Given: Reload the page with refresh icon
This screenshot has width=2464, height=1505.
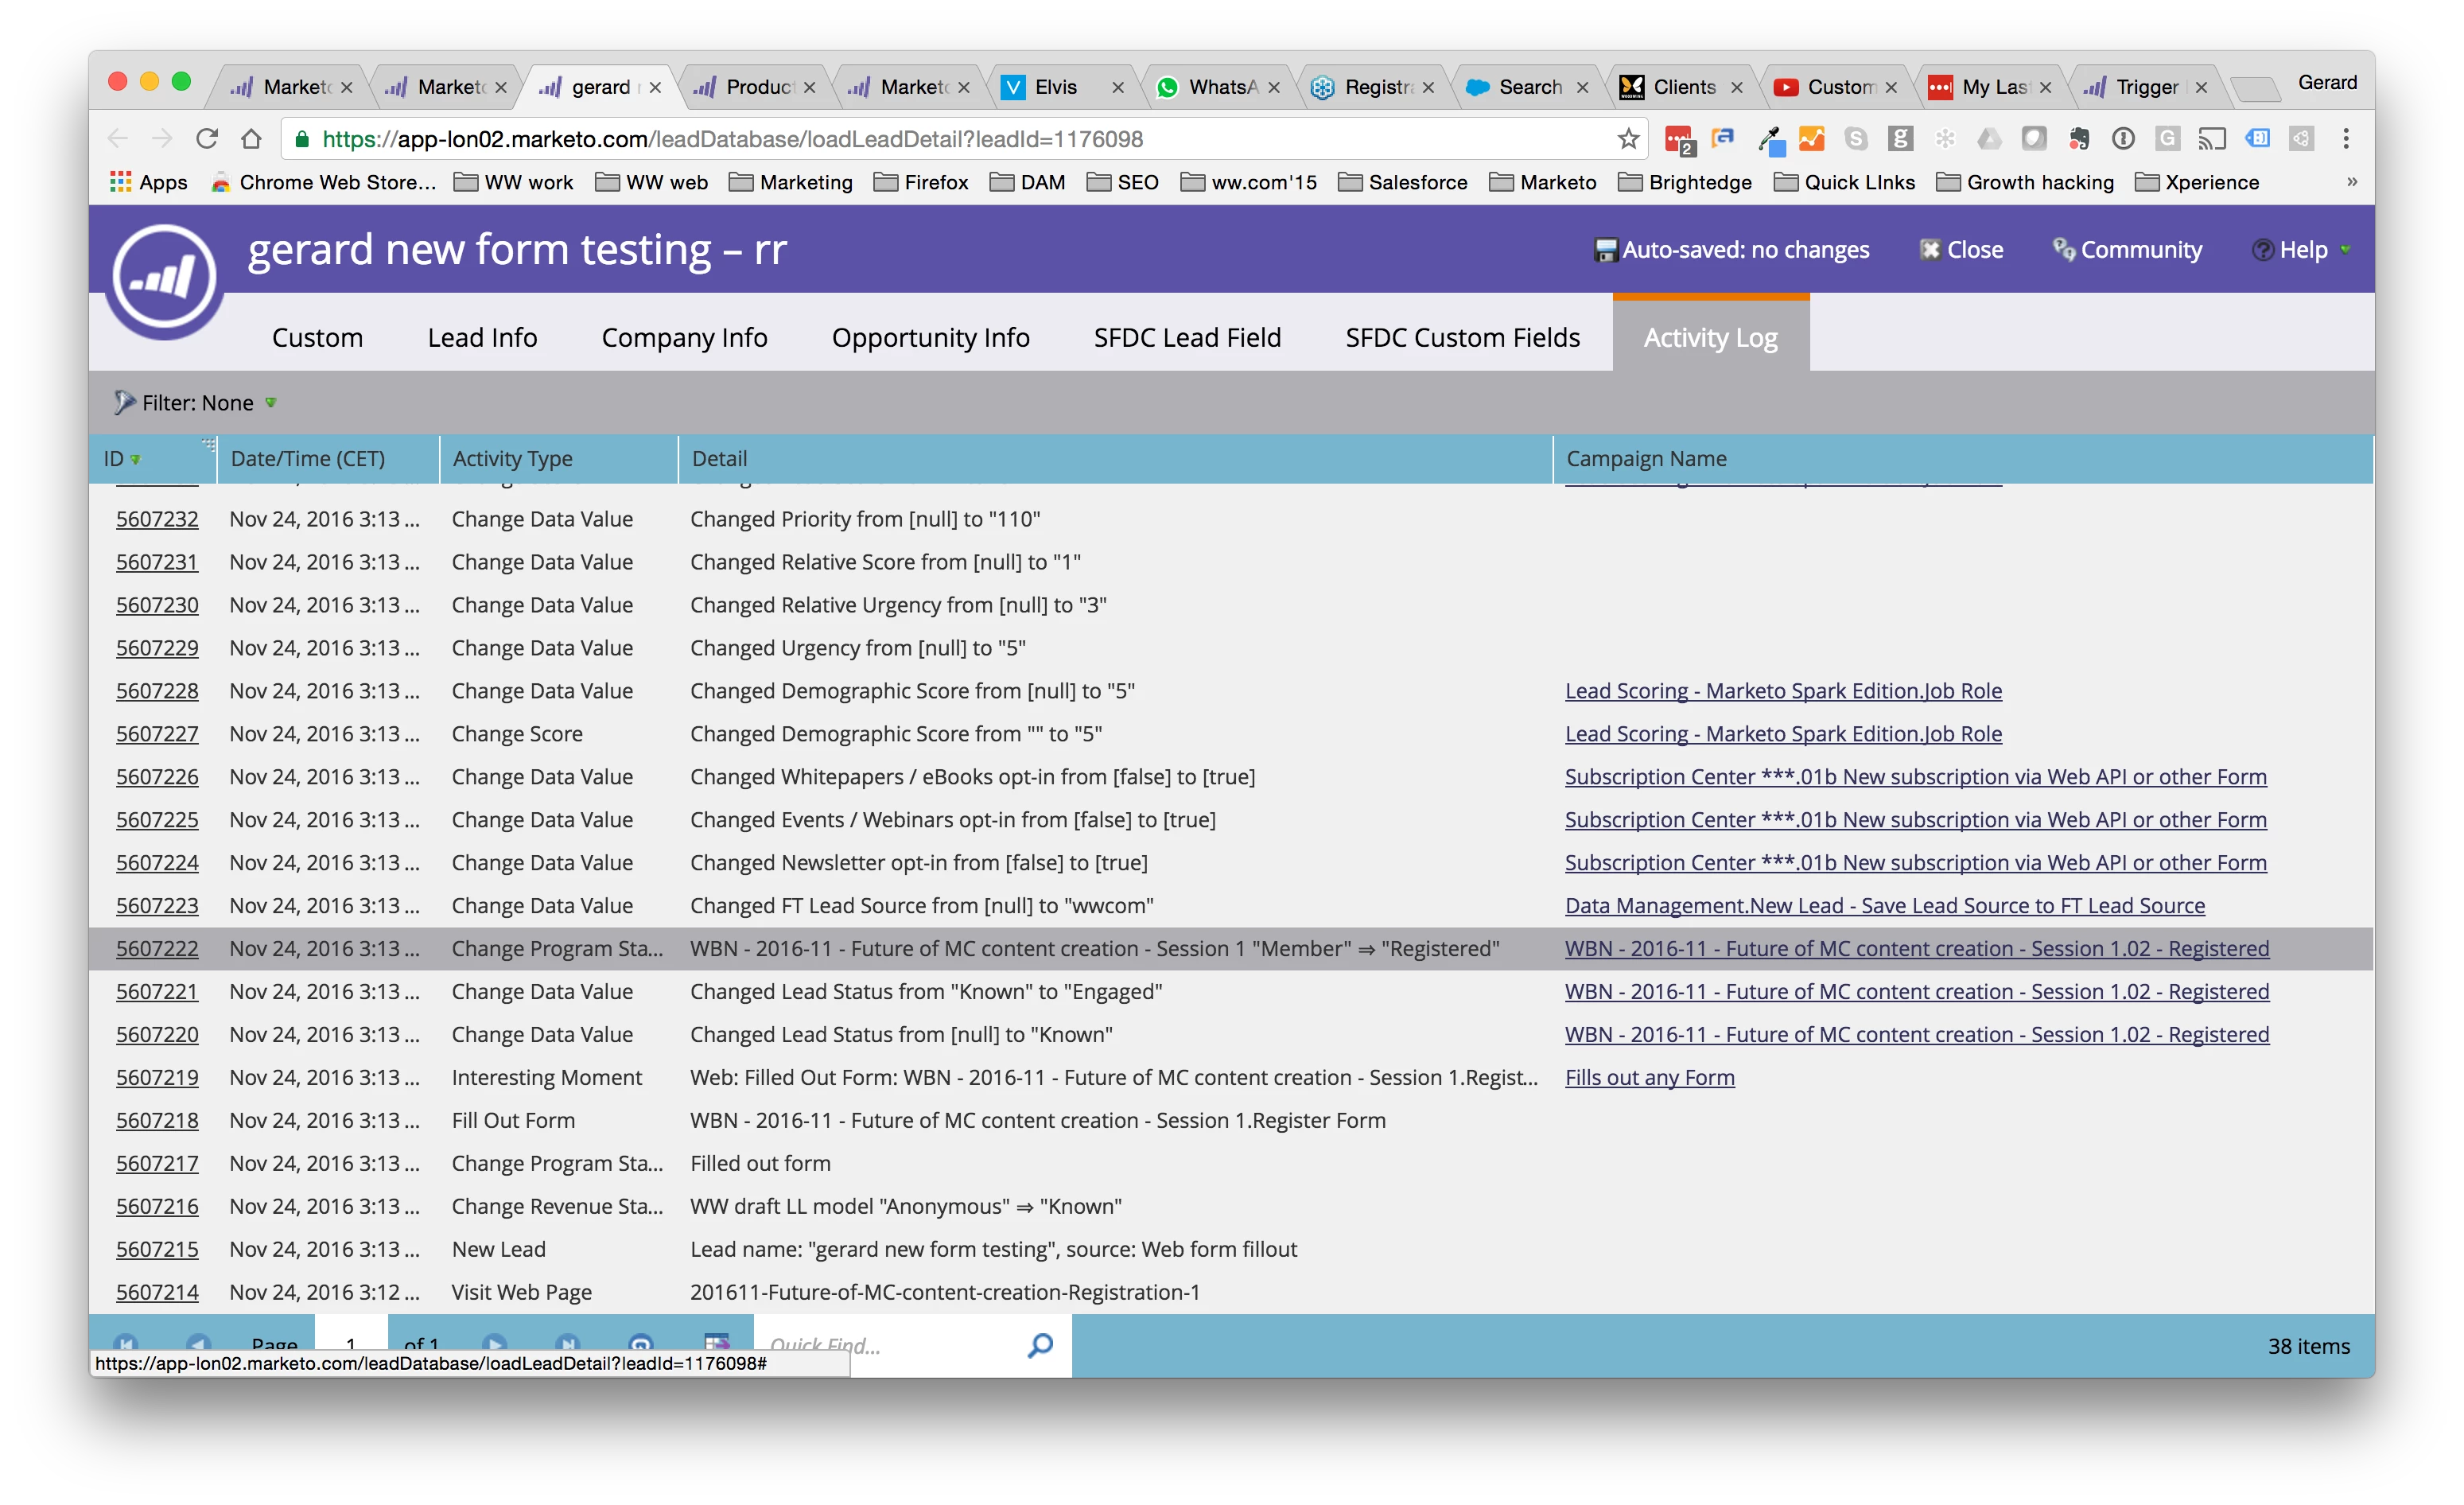Looking at the screenshot, I should pyautogui.click(x=207, y=139).
